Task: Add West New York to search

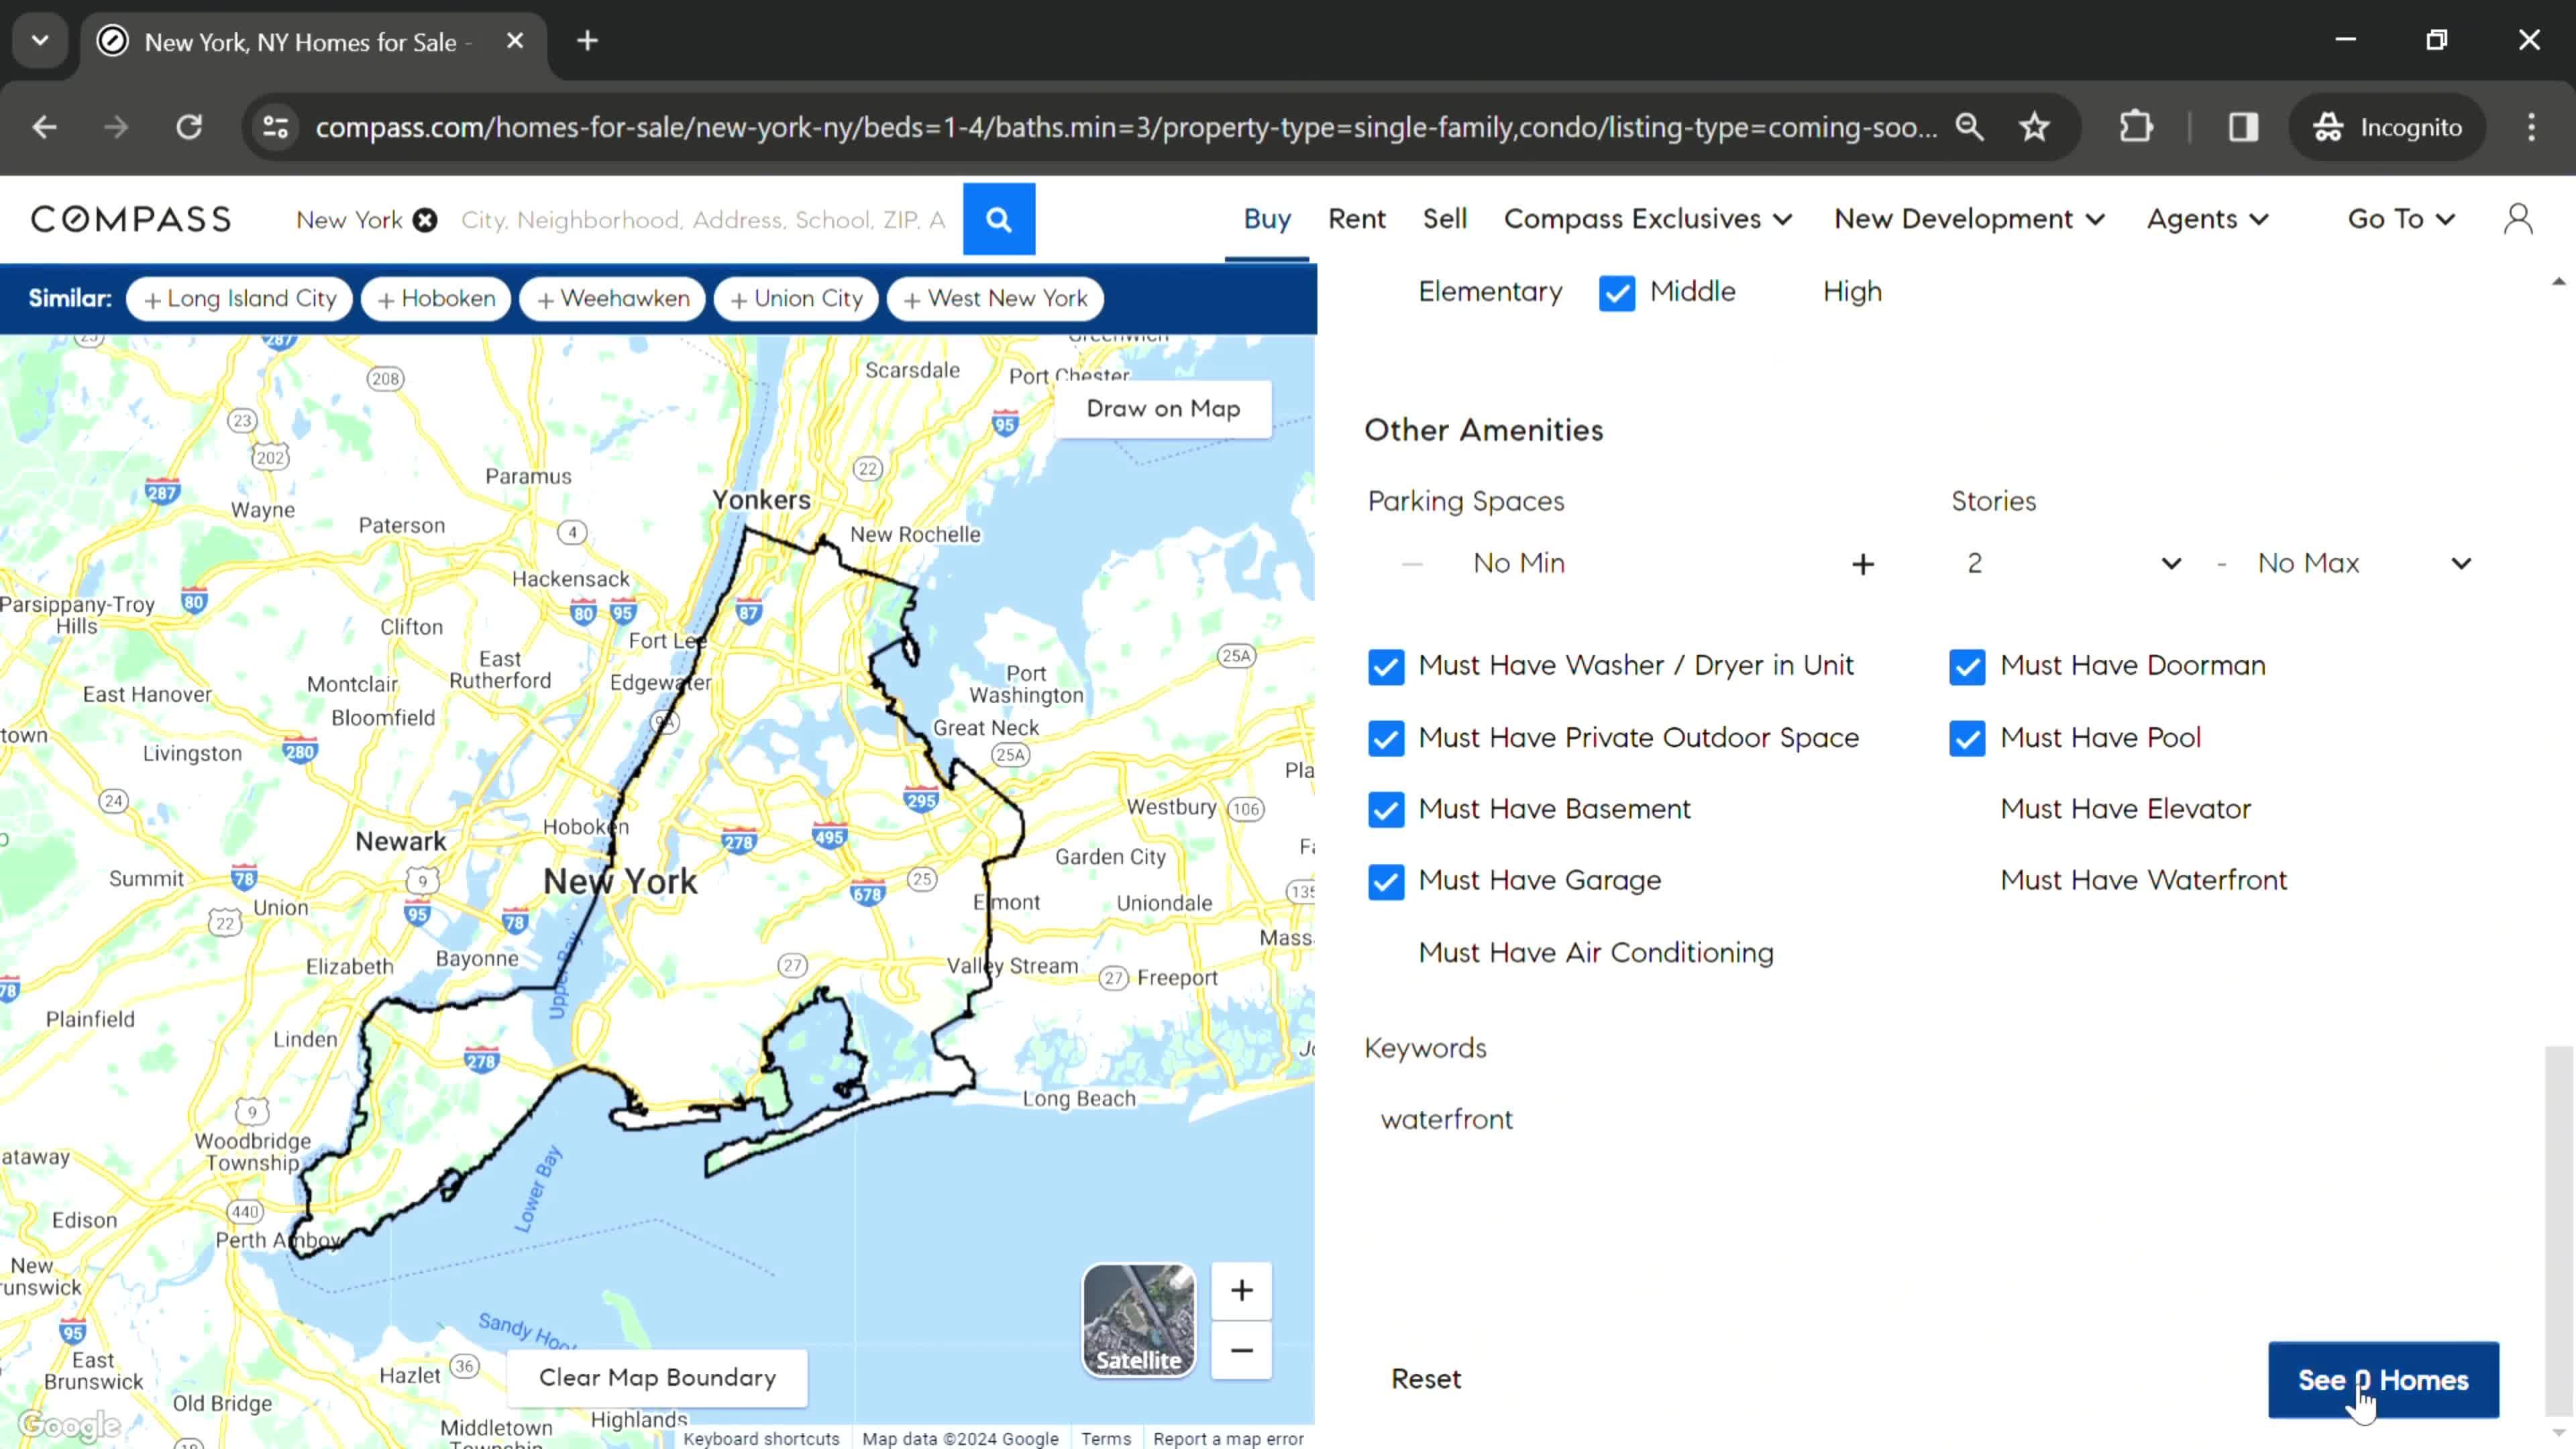Action: point(994,299)
